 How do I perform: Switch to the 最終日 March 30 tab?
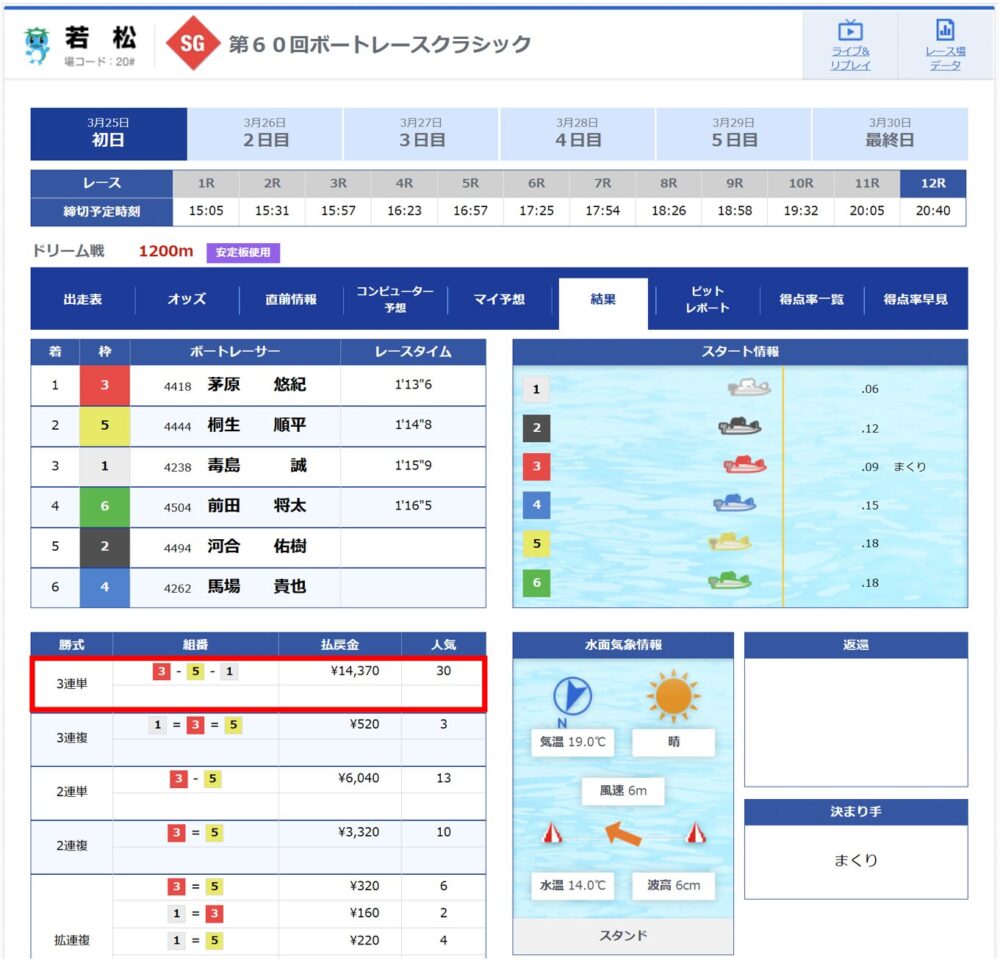tap(889, 134)
